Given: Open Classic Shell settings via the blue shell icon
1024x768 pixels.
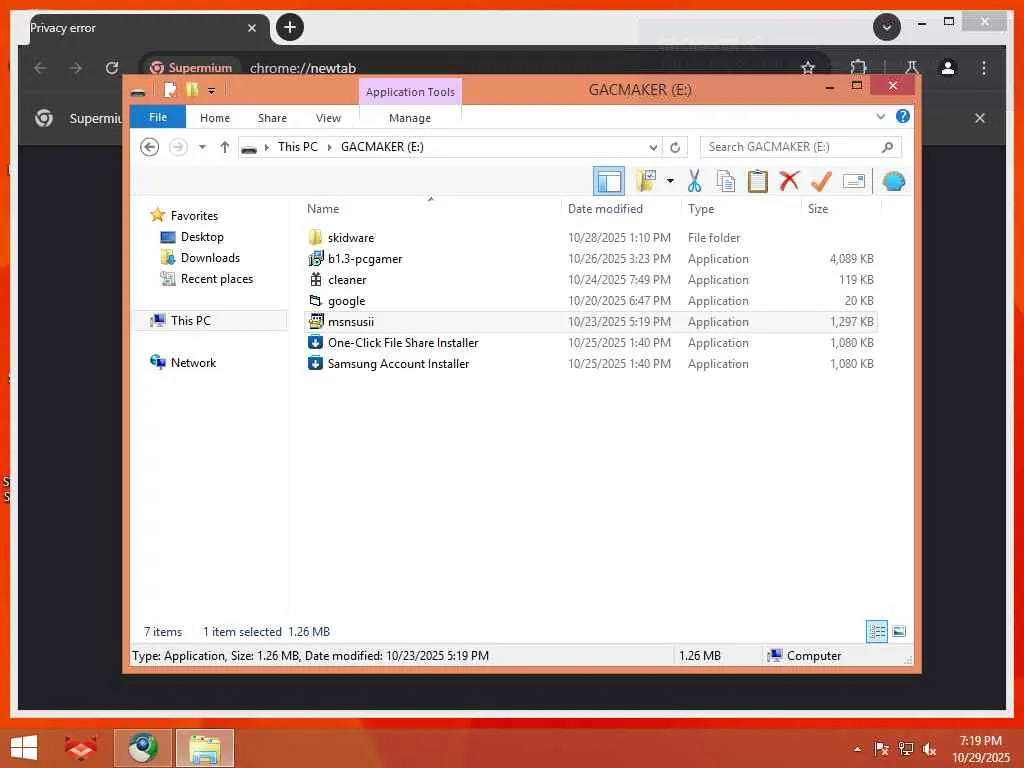Looking at the screenshot, I should (x=893, y=181).
